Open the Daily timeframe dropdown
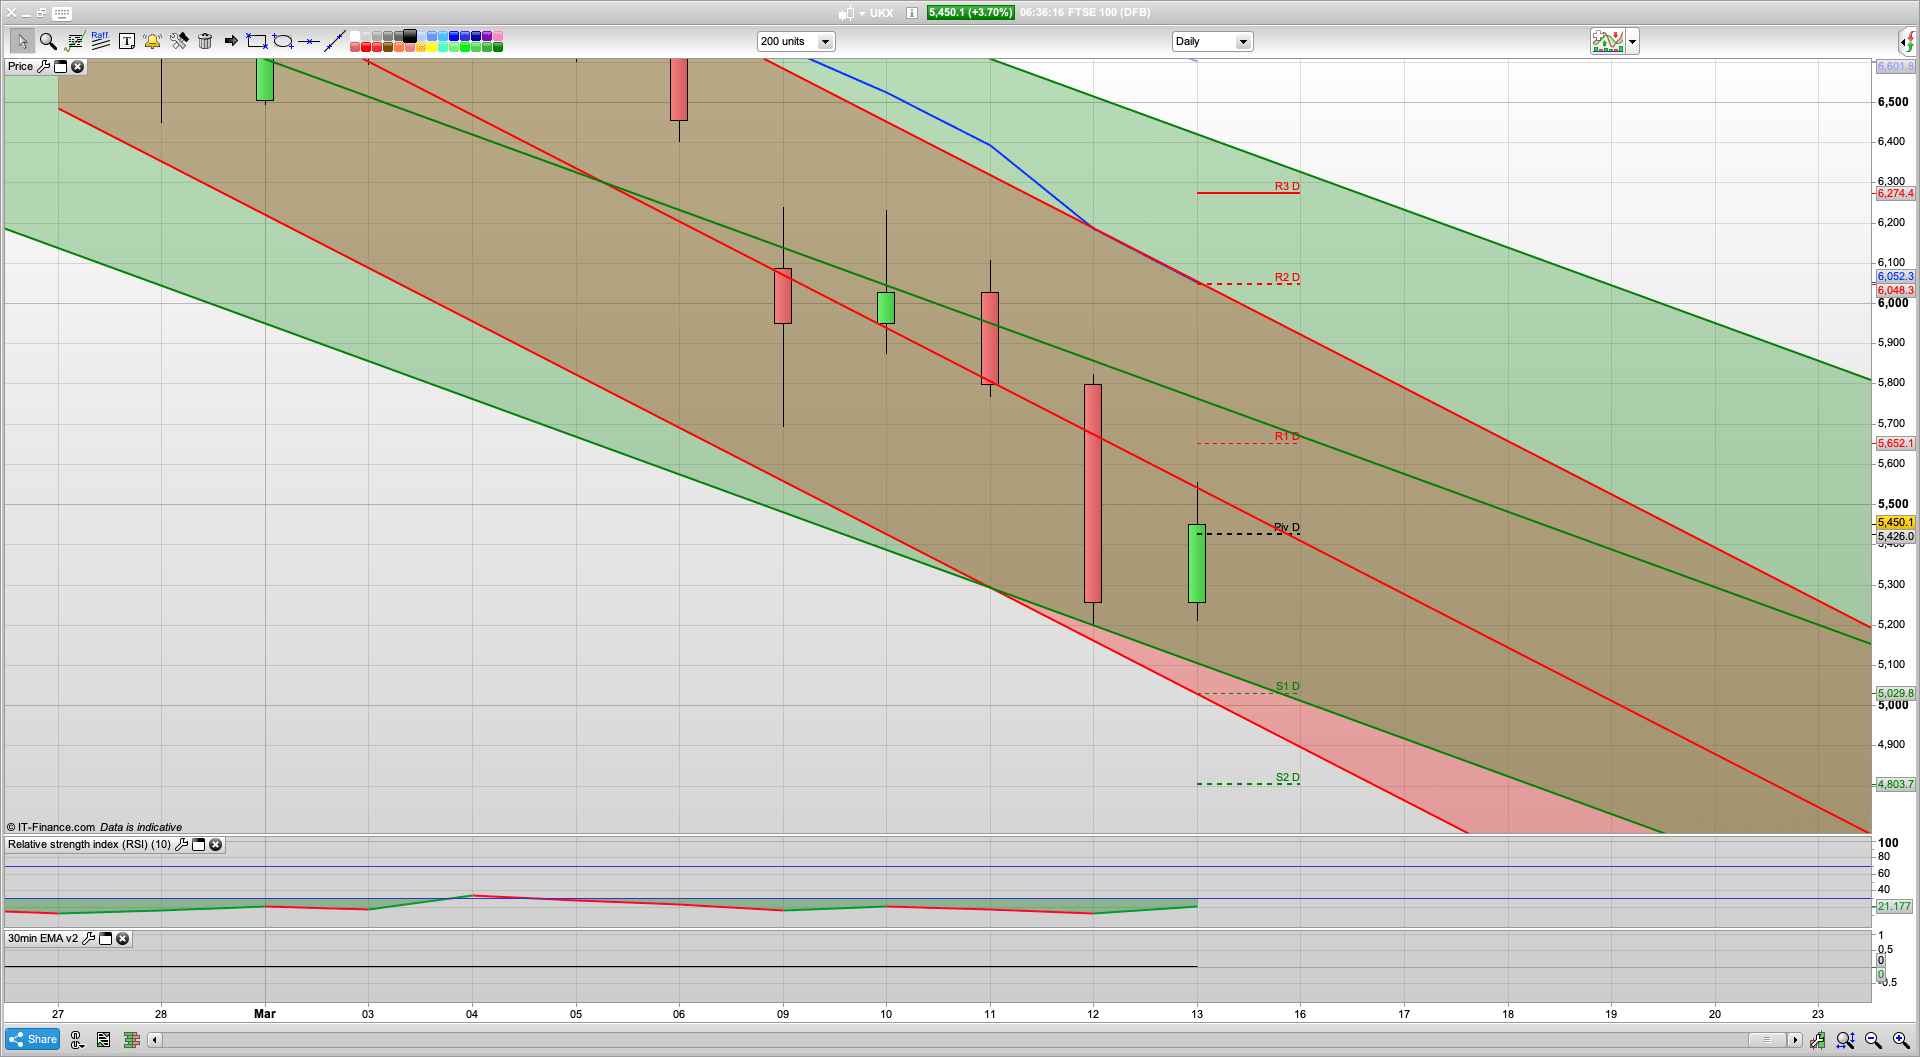 click(1243, 42)
